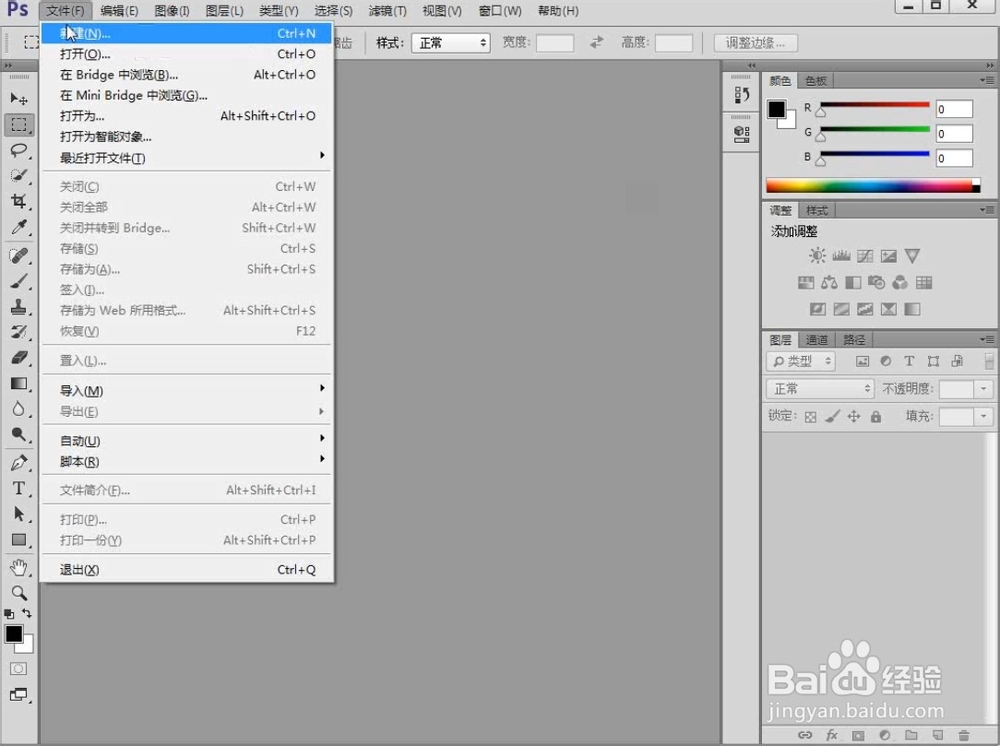This screenshot has width=1000, height=746.
Task: Add a Brightness/Contrast adjustment
Action: (817, 256)
